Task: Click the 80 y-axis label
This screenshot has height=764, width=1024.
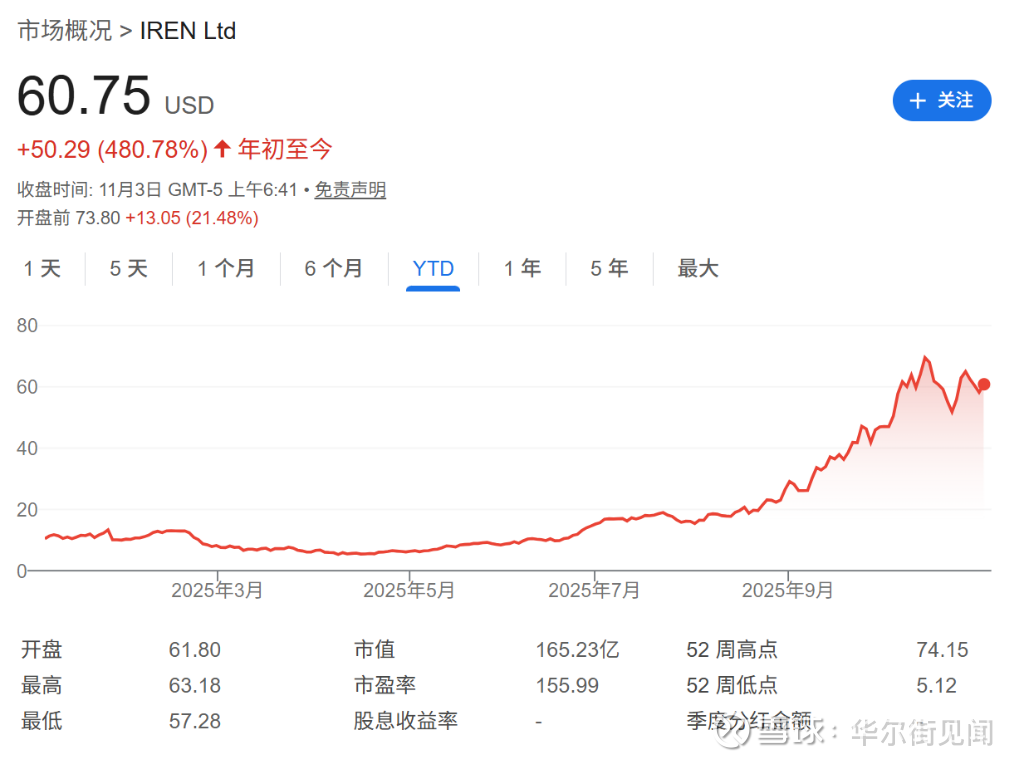Action: pos(27,325)
